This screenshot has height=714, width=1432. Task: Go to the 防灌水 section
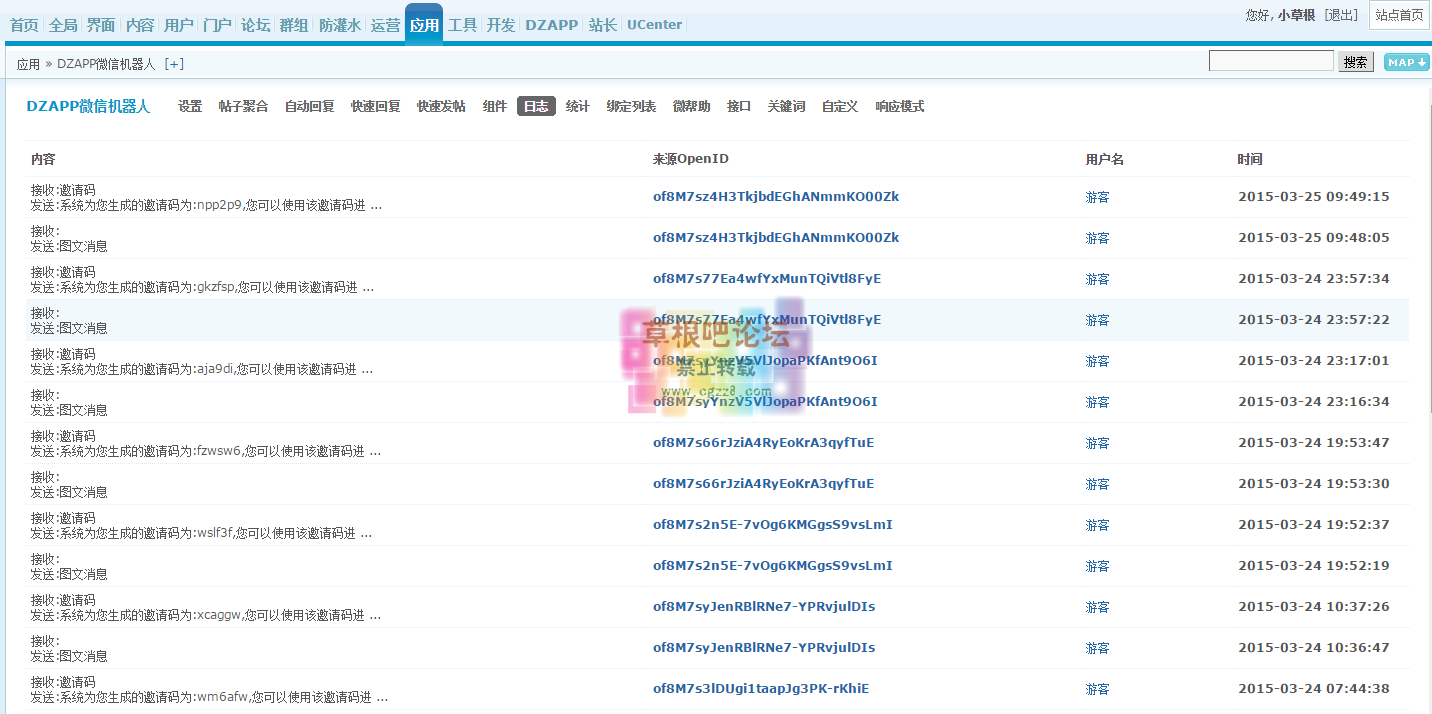point(339,24)
